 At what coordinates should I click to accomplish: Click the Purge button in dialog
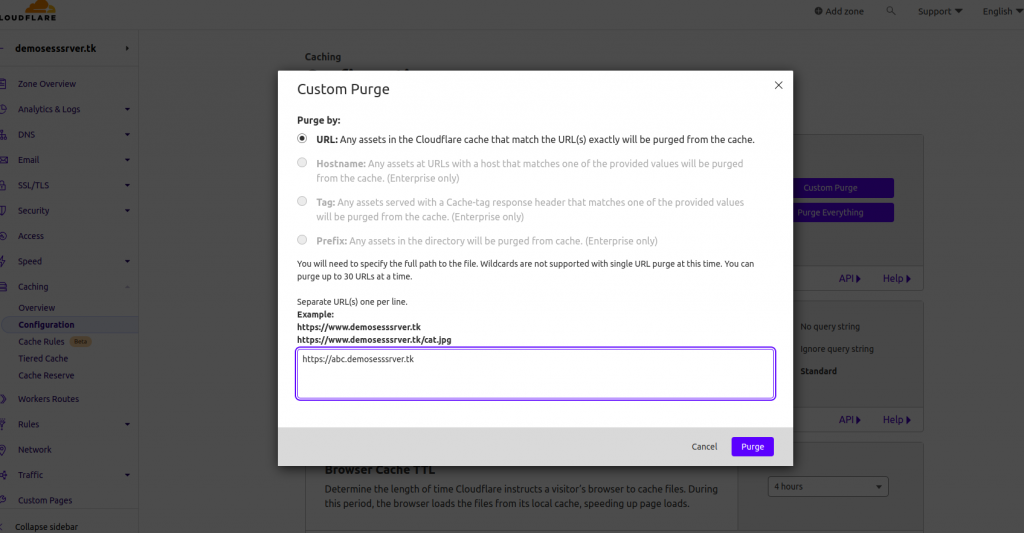tap(752, 447)
